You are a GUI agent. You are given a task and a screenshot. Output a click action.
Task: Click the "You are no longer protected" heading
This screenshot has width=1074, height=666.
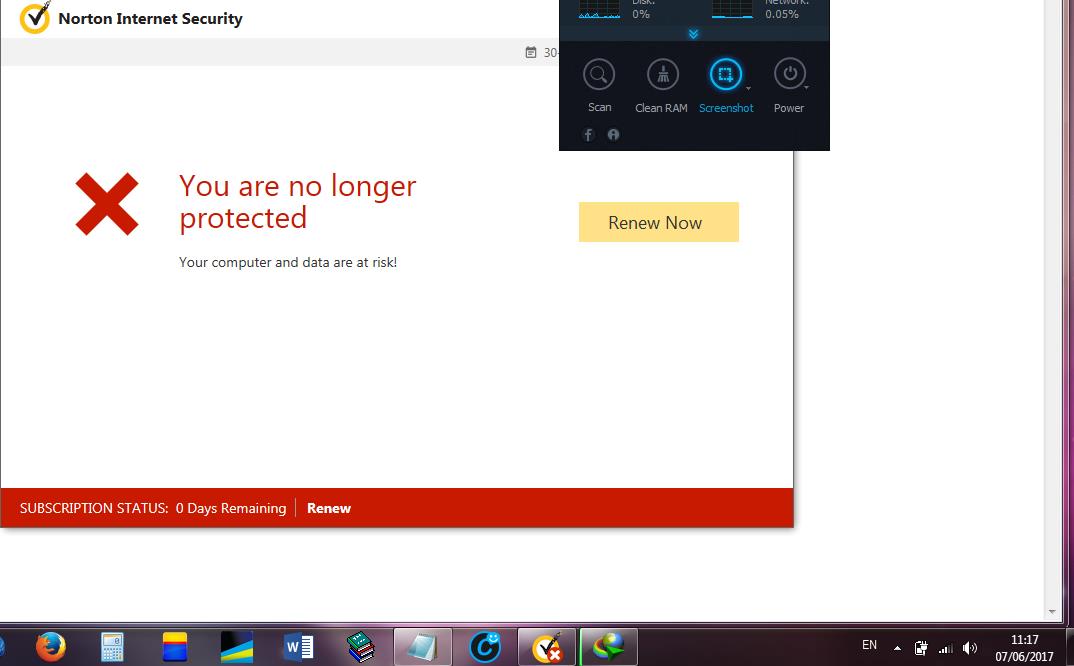click(298, 202)
